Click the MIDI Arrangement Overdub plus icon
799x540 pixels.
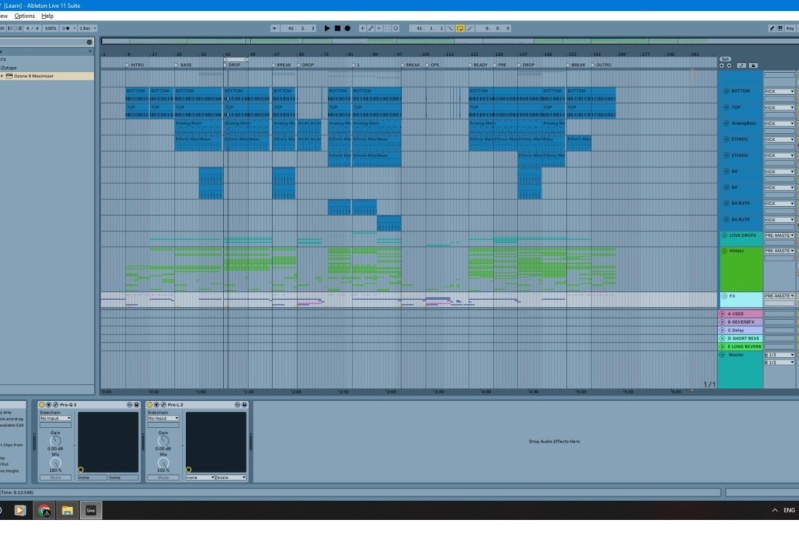point(362,29)
